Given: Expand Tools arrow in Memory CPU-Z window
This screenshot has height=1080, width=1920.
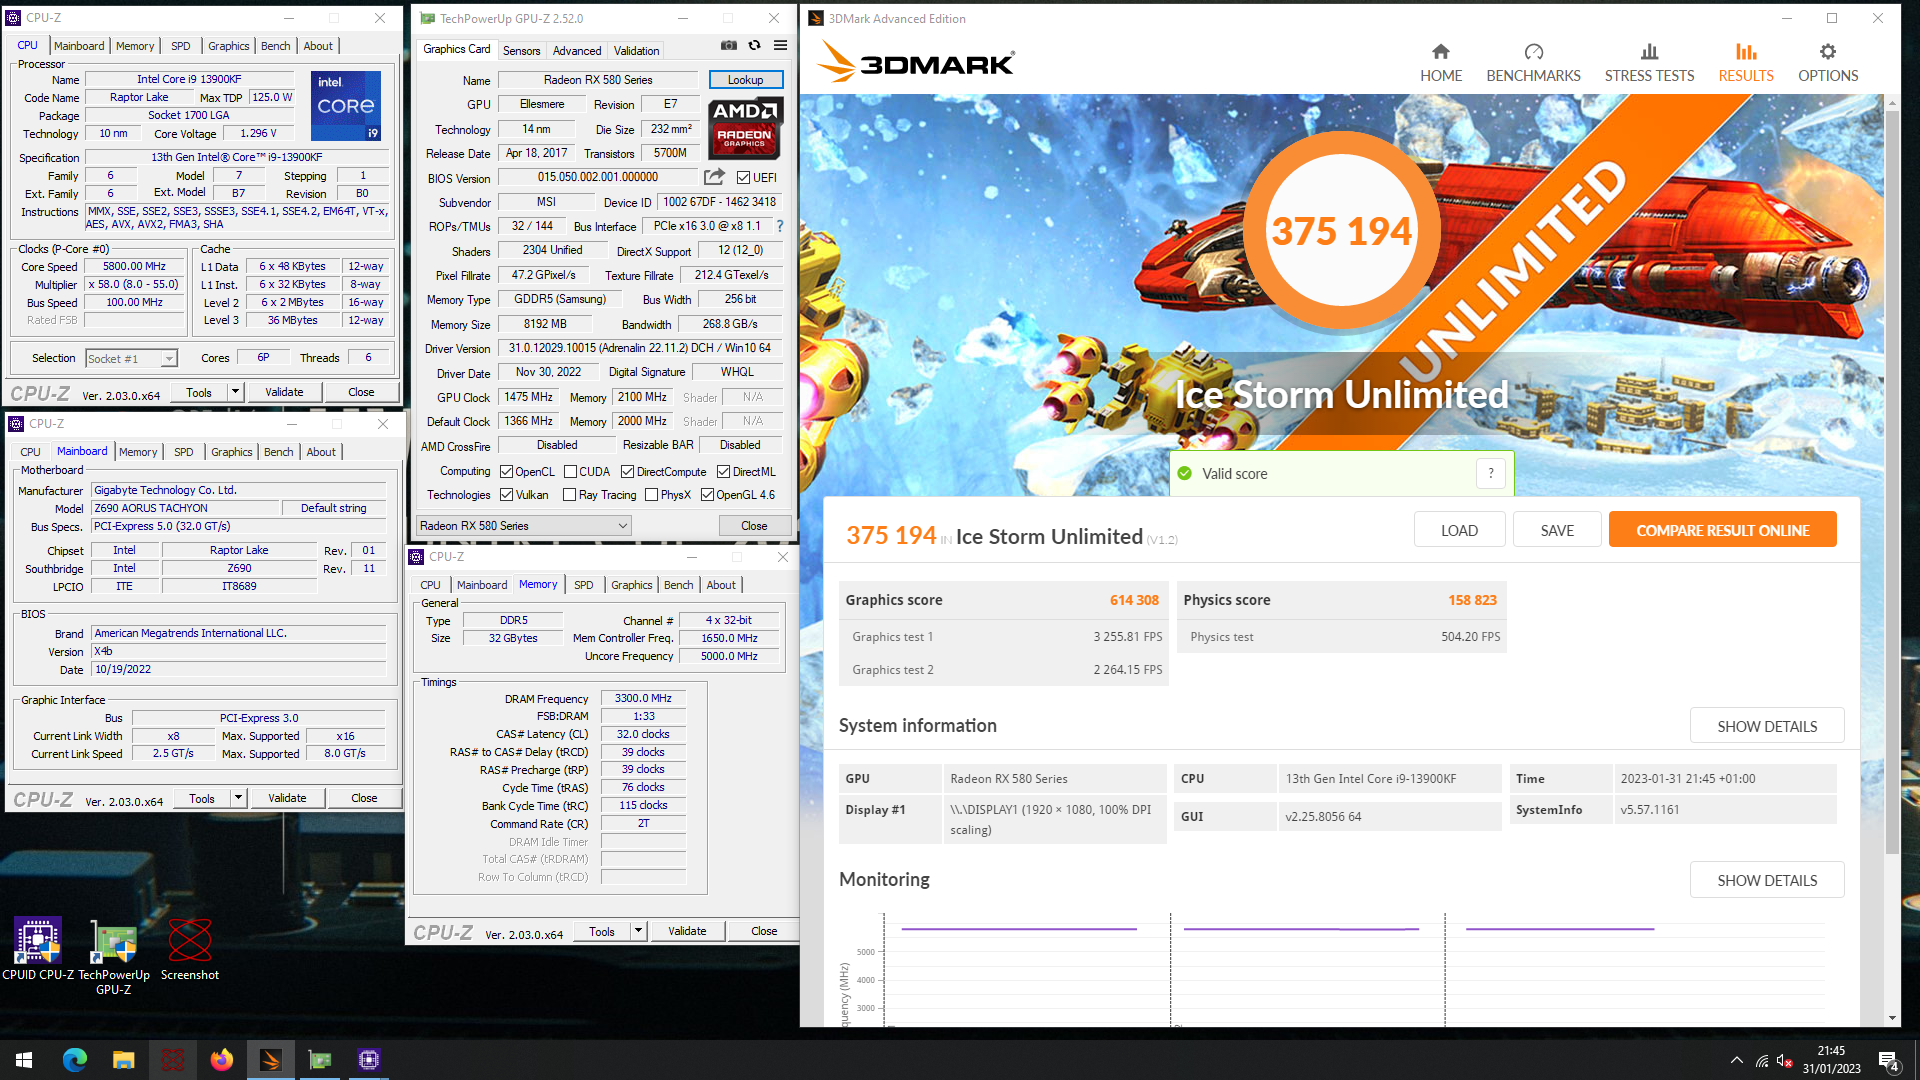Looking at the screenshot, I should pyautogui.click(x=639, y=931).
